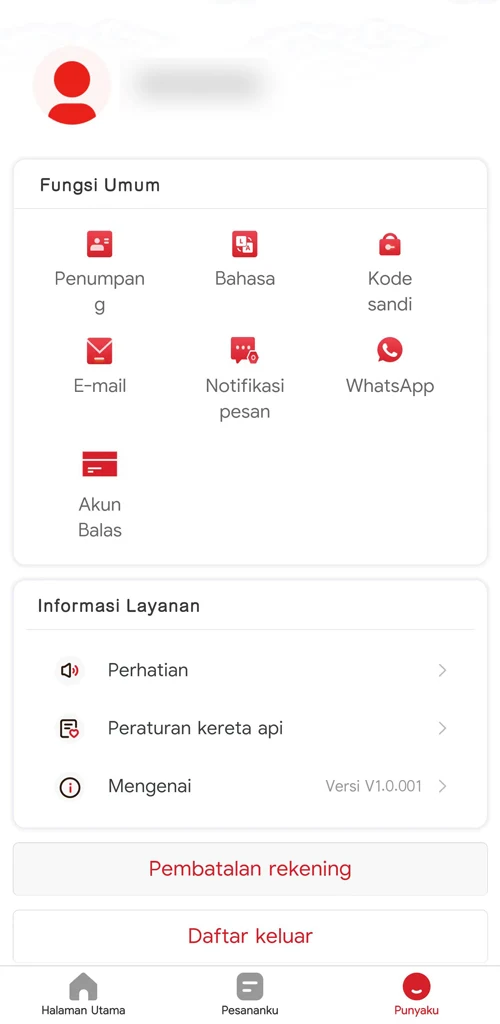Tap the red profile avatar
Image resolution: width=500 pixels, height=1024 pixels.
[72, 86]
